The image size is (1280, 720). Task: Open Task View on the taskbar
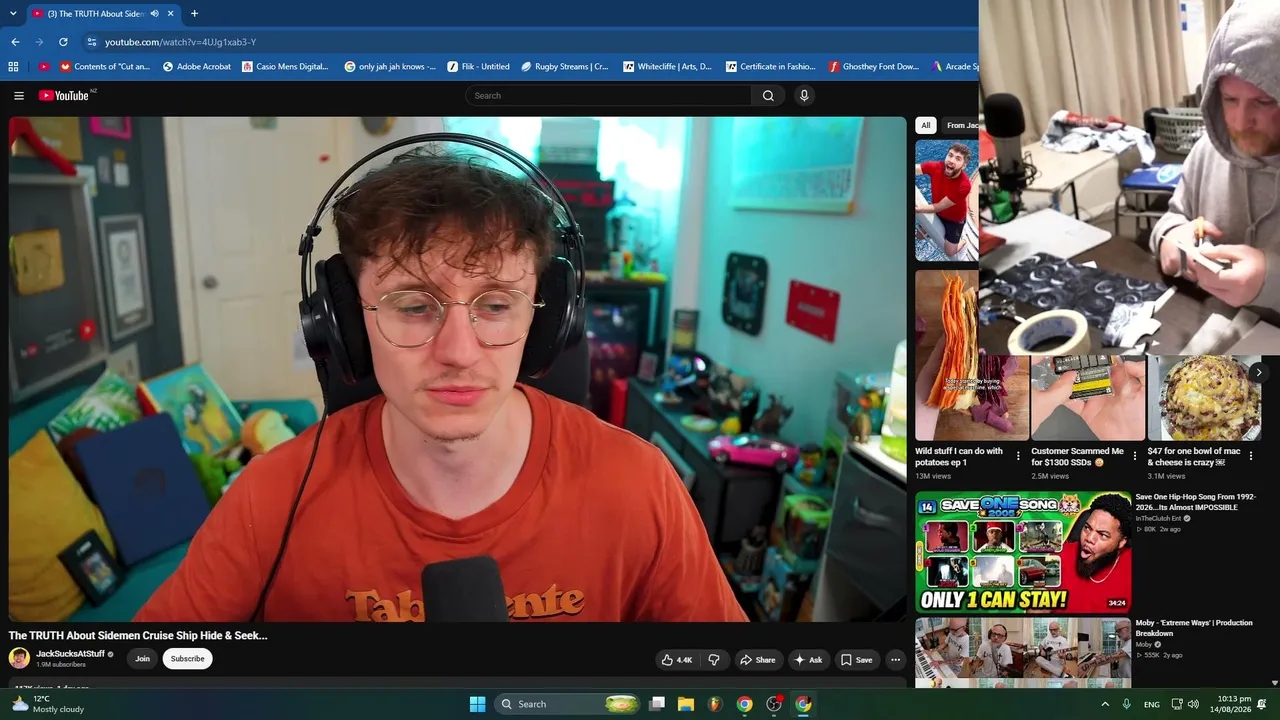point(657,704)
